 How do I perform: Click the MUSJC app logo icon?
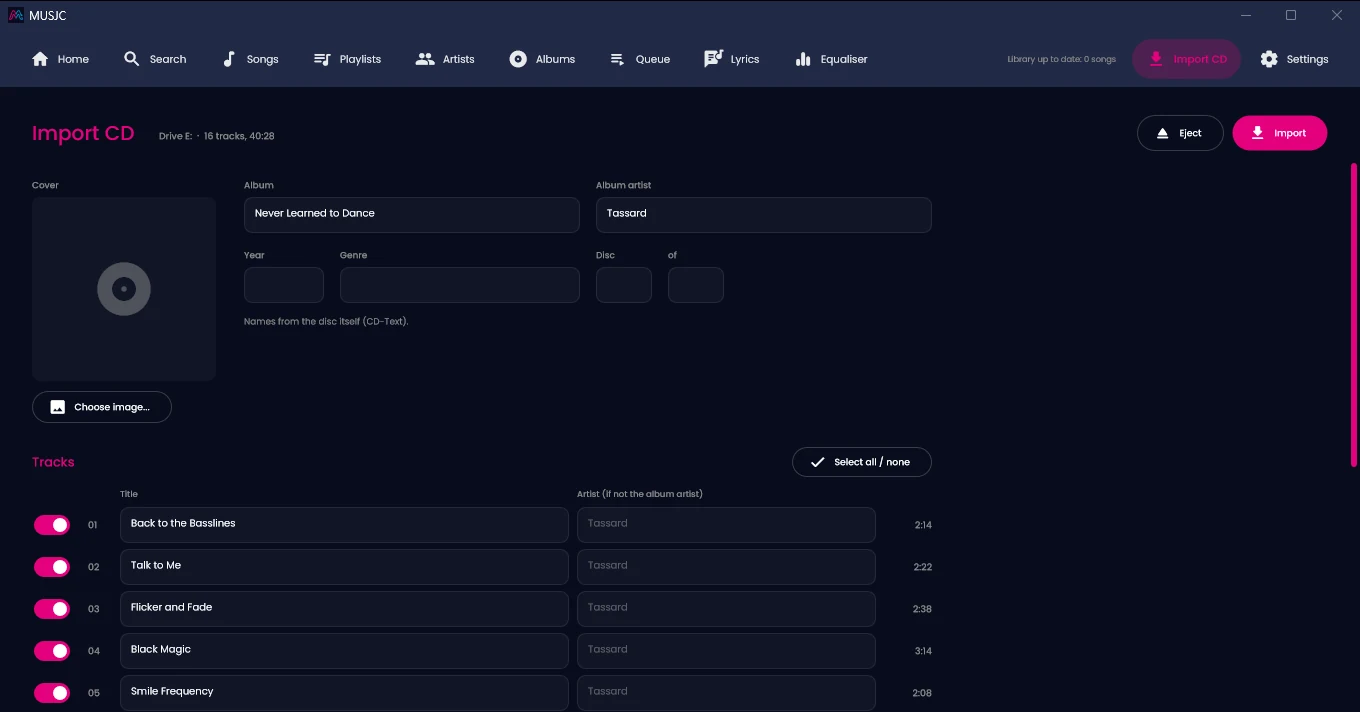[x=16, y=15]
